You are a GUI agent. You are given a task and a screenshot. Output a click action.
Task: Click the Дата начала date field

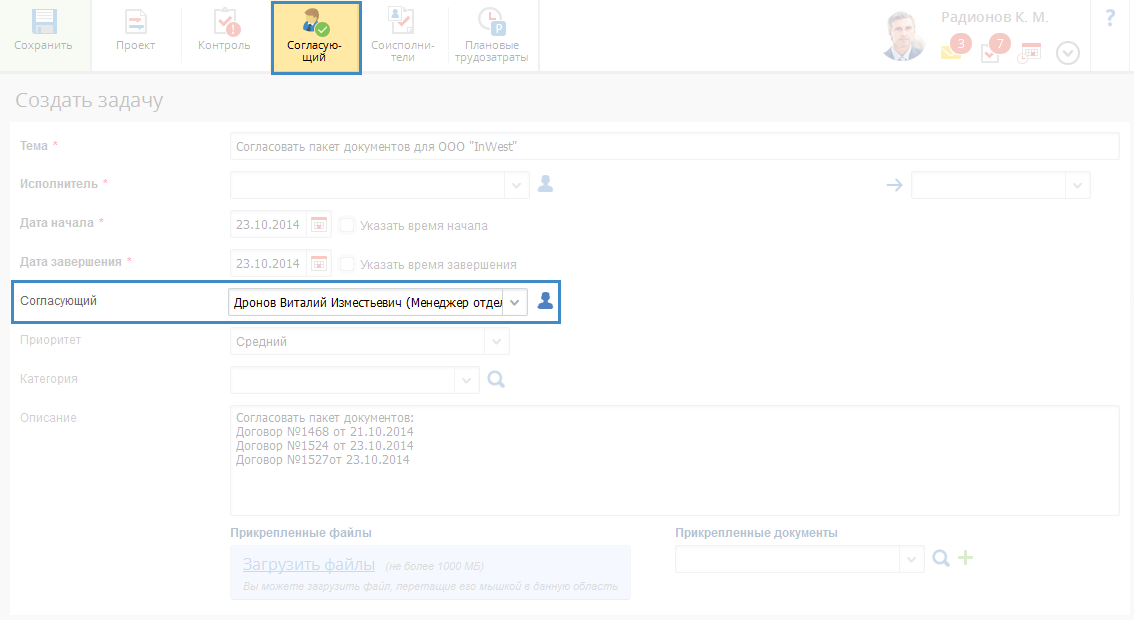(268, 224)
